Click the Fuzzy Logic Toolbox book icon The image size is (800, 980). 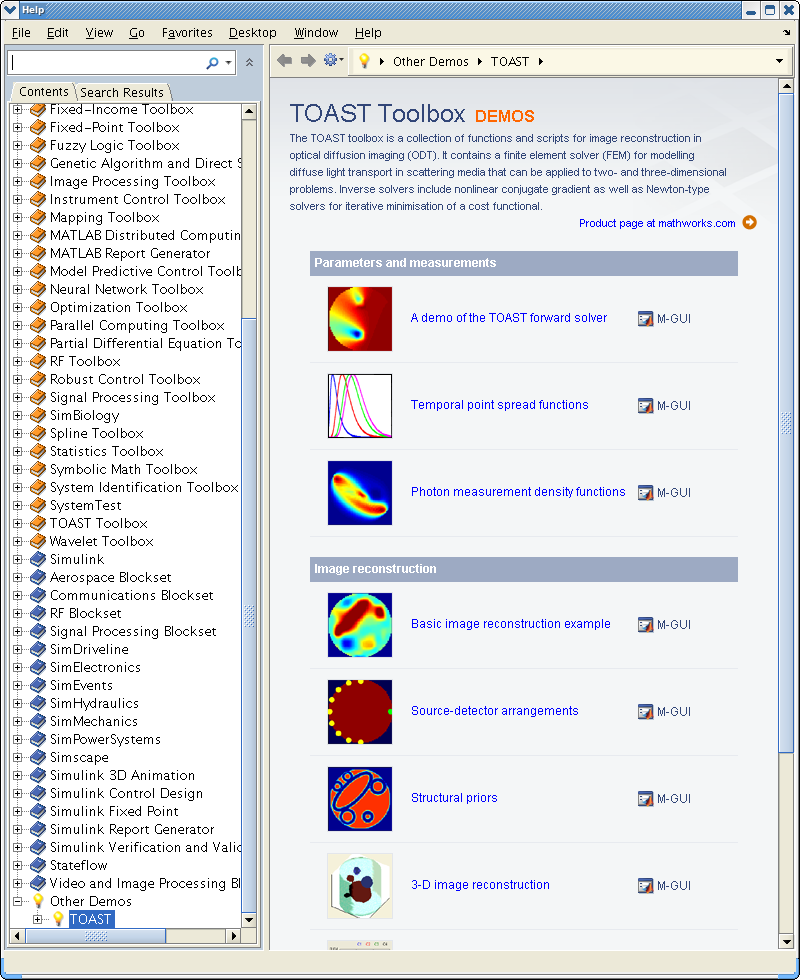click(x=38, y=145)
